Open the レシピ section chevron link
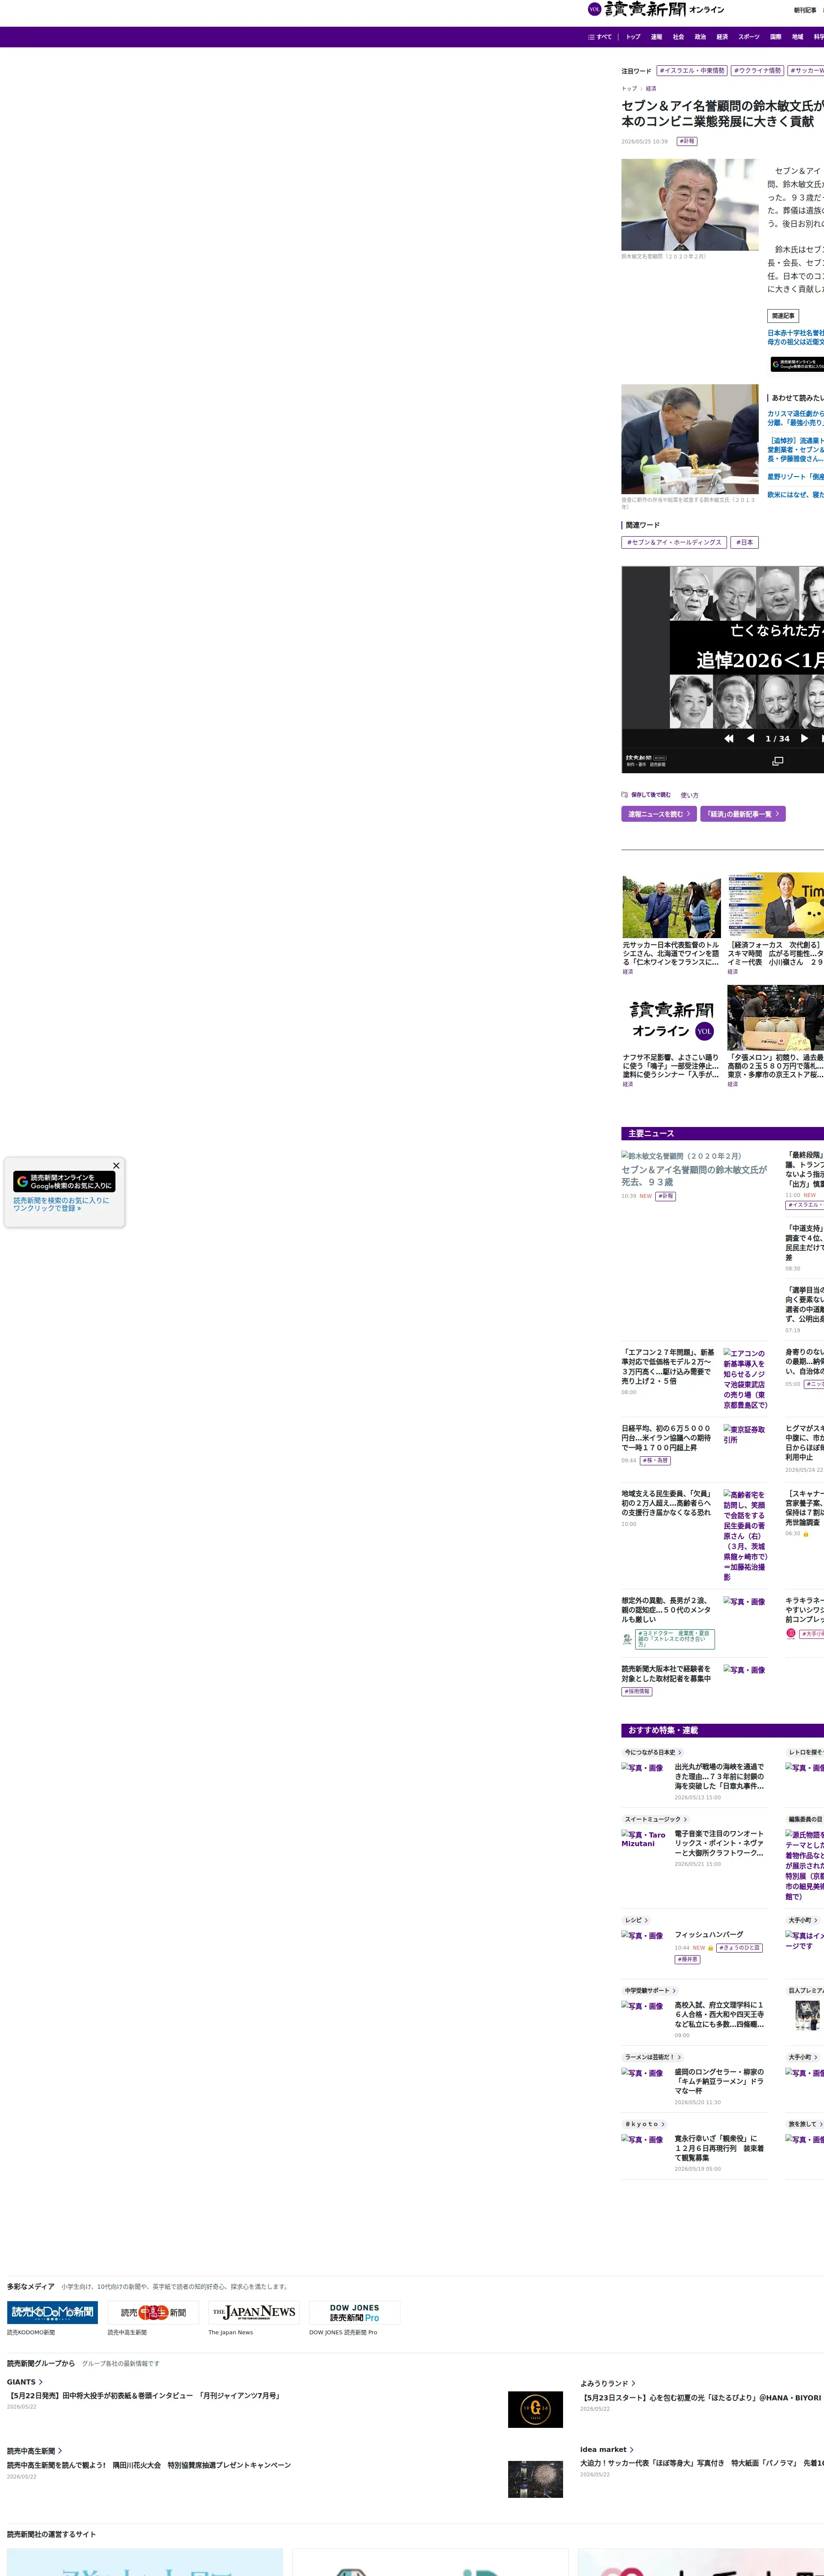The width and height of the screenshot is (824, 2576). click(x=637, y=1920)
